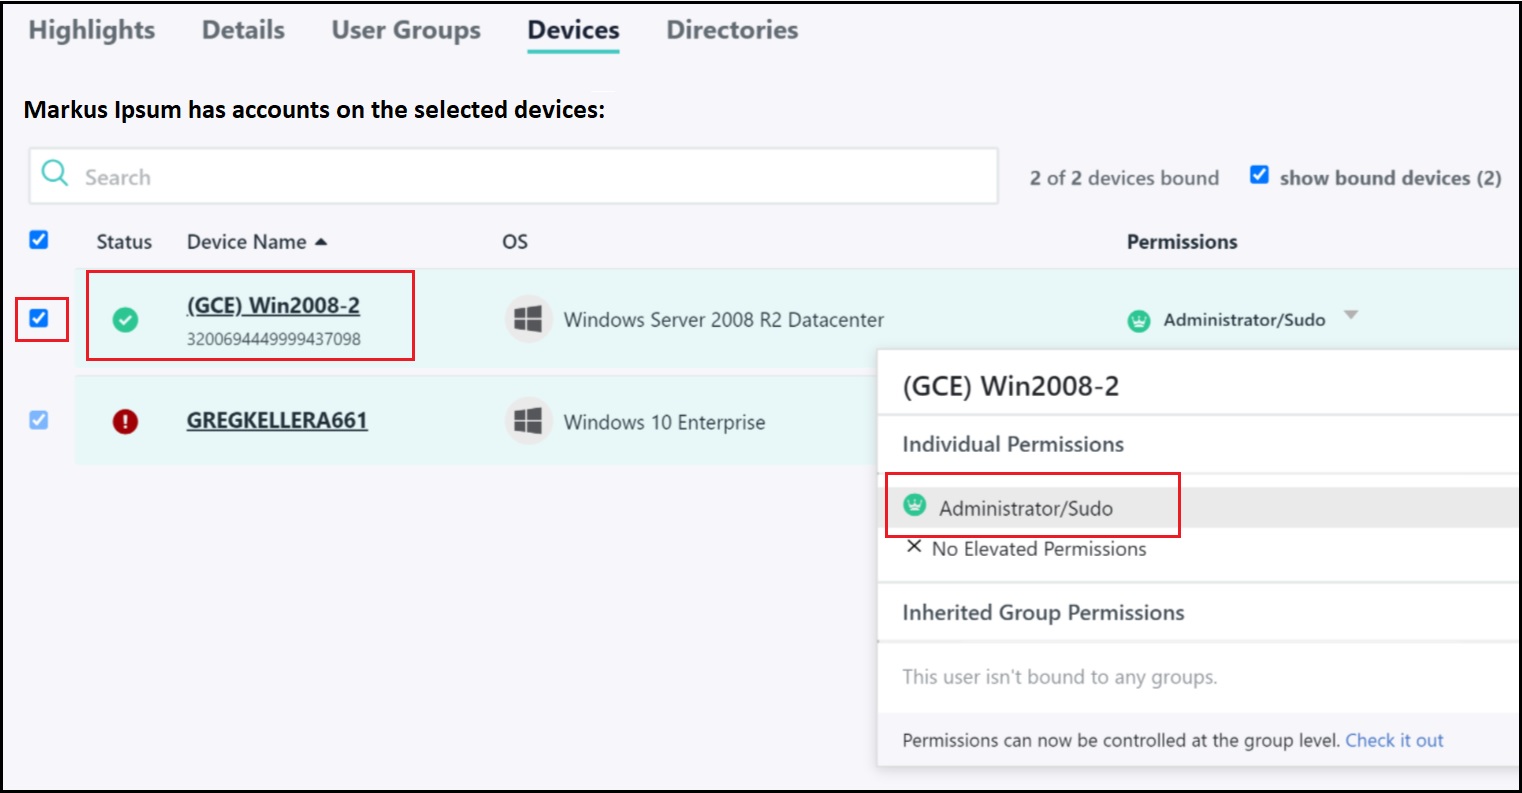The height and width of the screenshot is (793, 1522).
Task: Click the Windows icon beside Windows 10 Enterprise
Action: 529,421
